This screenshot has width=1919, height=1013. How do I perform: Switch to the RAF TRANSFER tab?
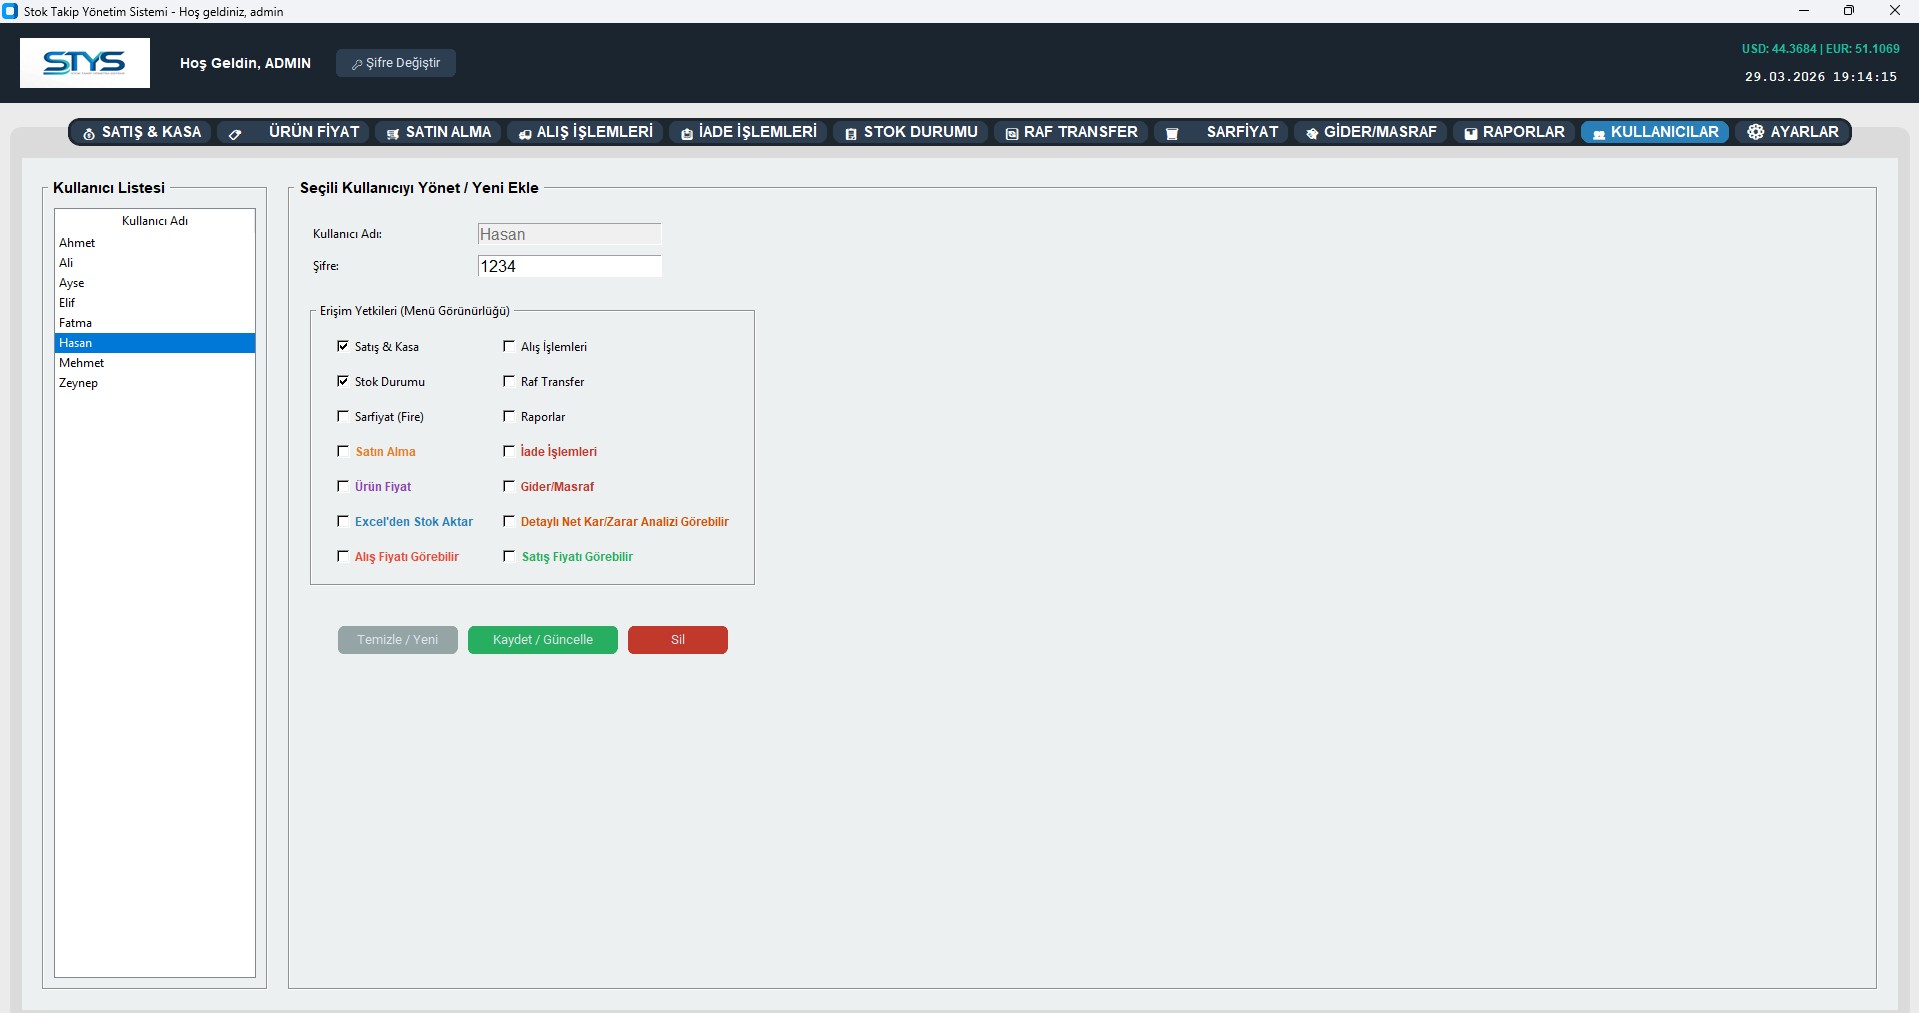(x=1071, y=132)
